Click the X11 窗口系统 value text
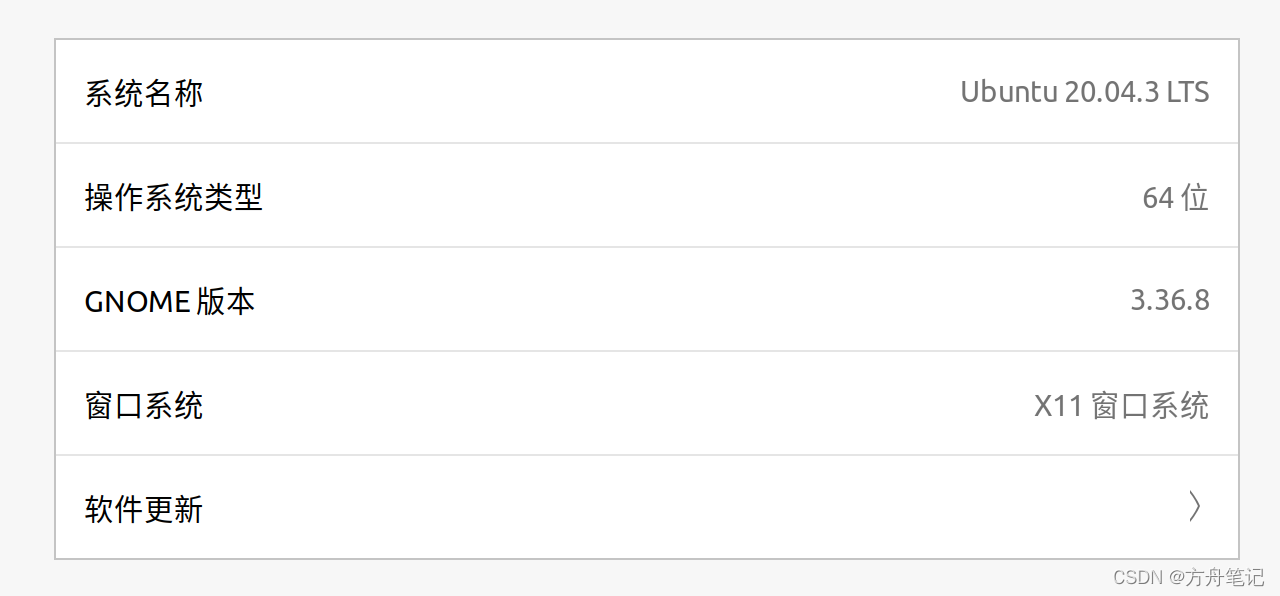 (1121, 406)
